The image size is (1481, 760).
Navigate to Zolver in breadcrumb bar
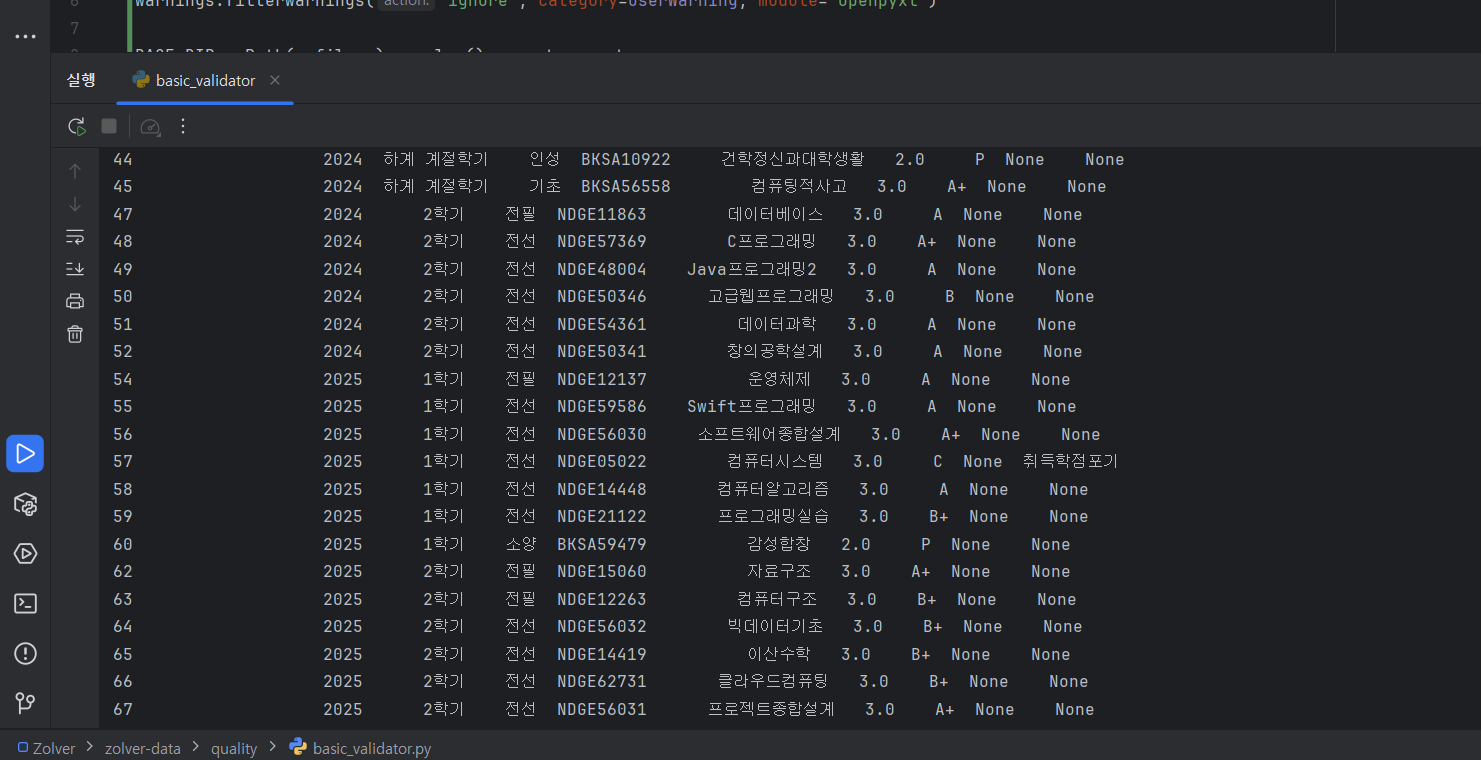[46, 748]
